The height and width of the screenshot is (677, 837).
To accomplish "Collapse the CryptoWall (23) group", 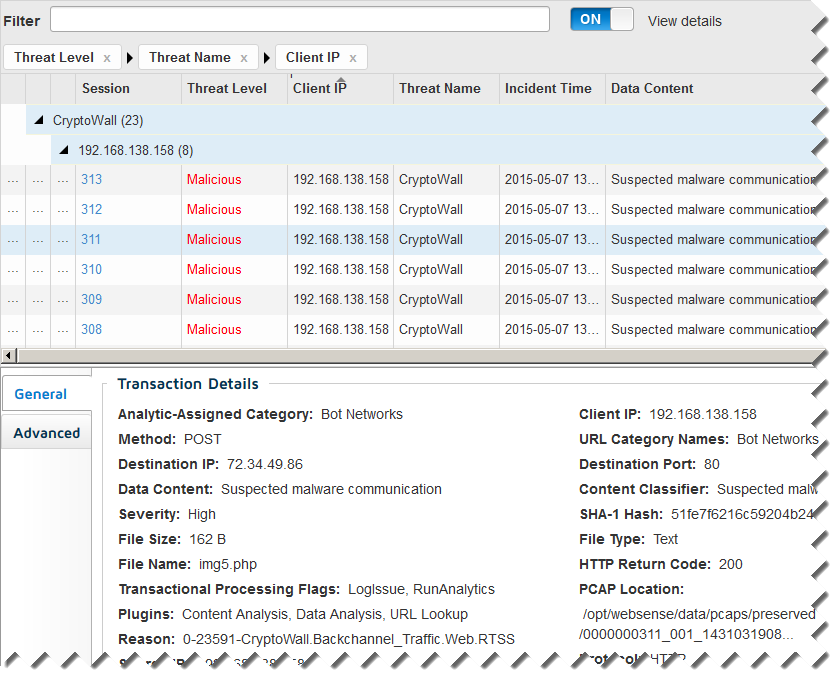I will click(39, 121).
